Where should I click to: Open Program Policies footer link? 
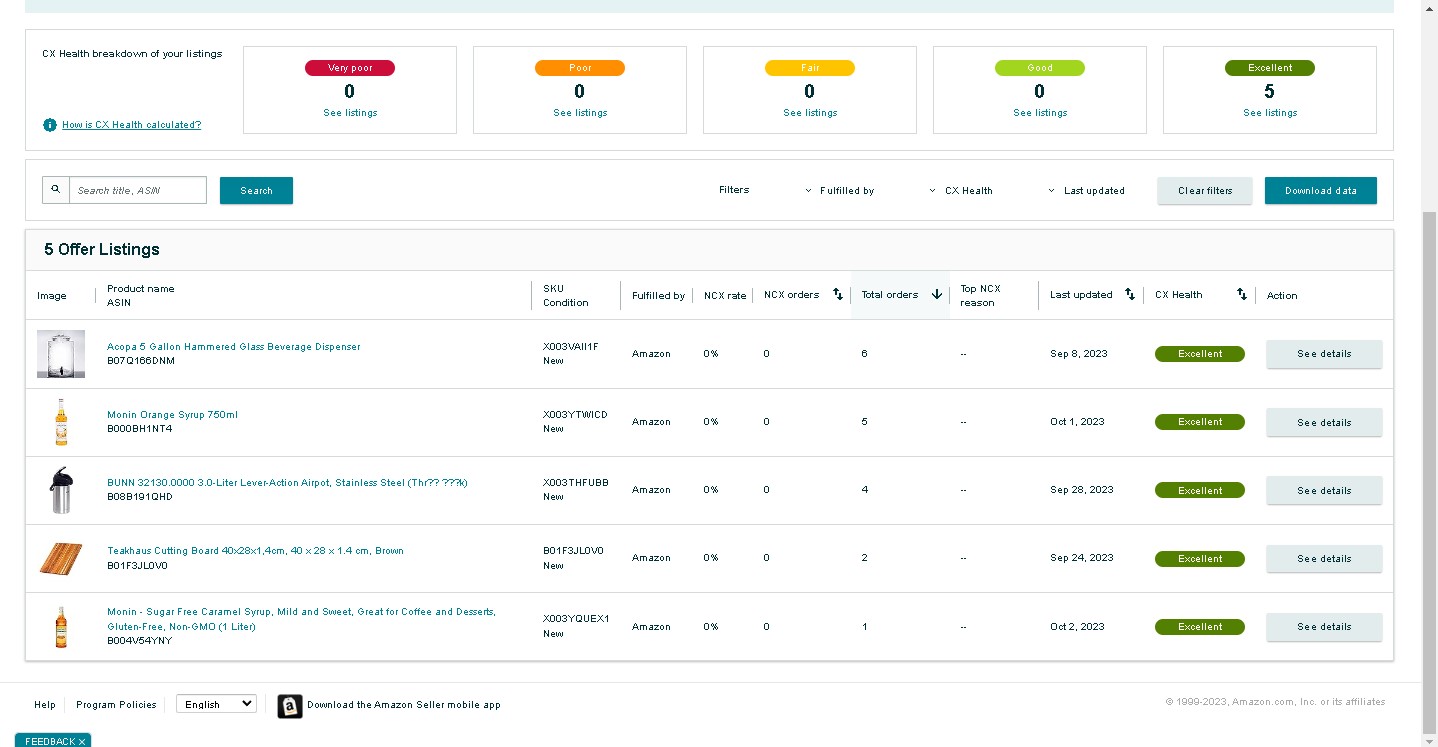tap(116, 705)
